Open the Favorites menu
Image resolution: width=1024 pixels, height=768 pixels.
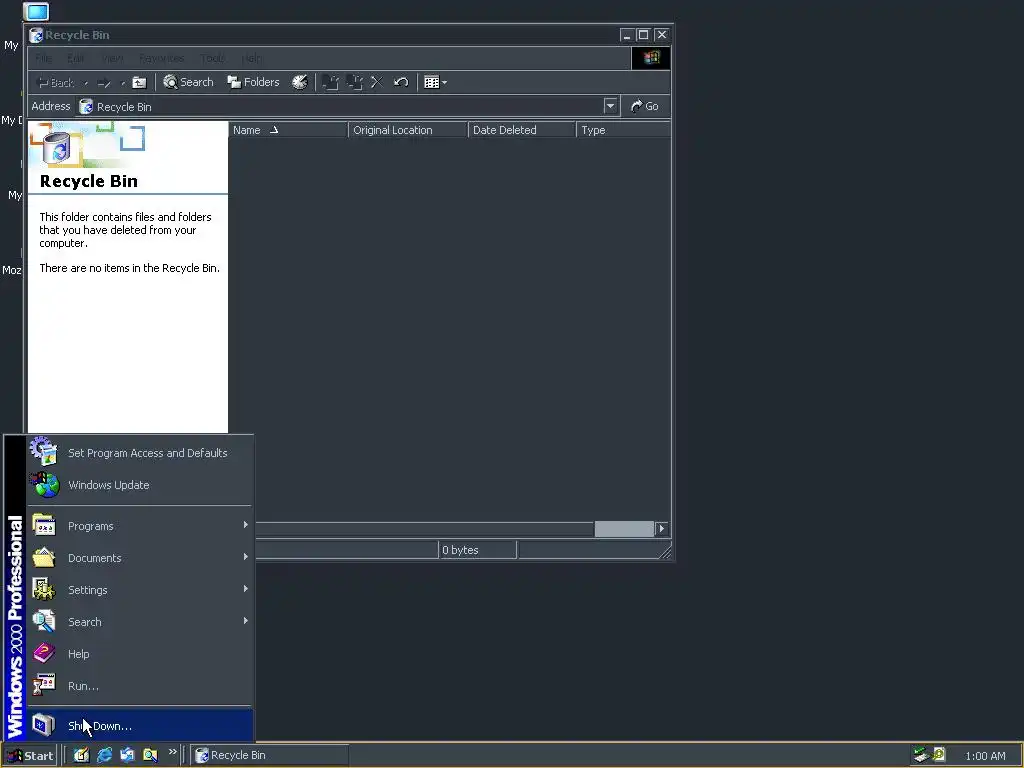(x=161, y=58)
